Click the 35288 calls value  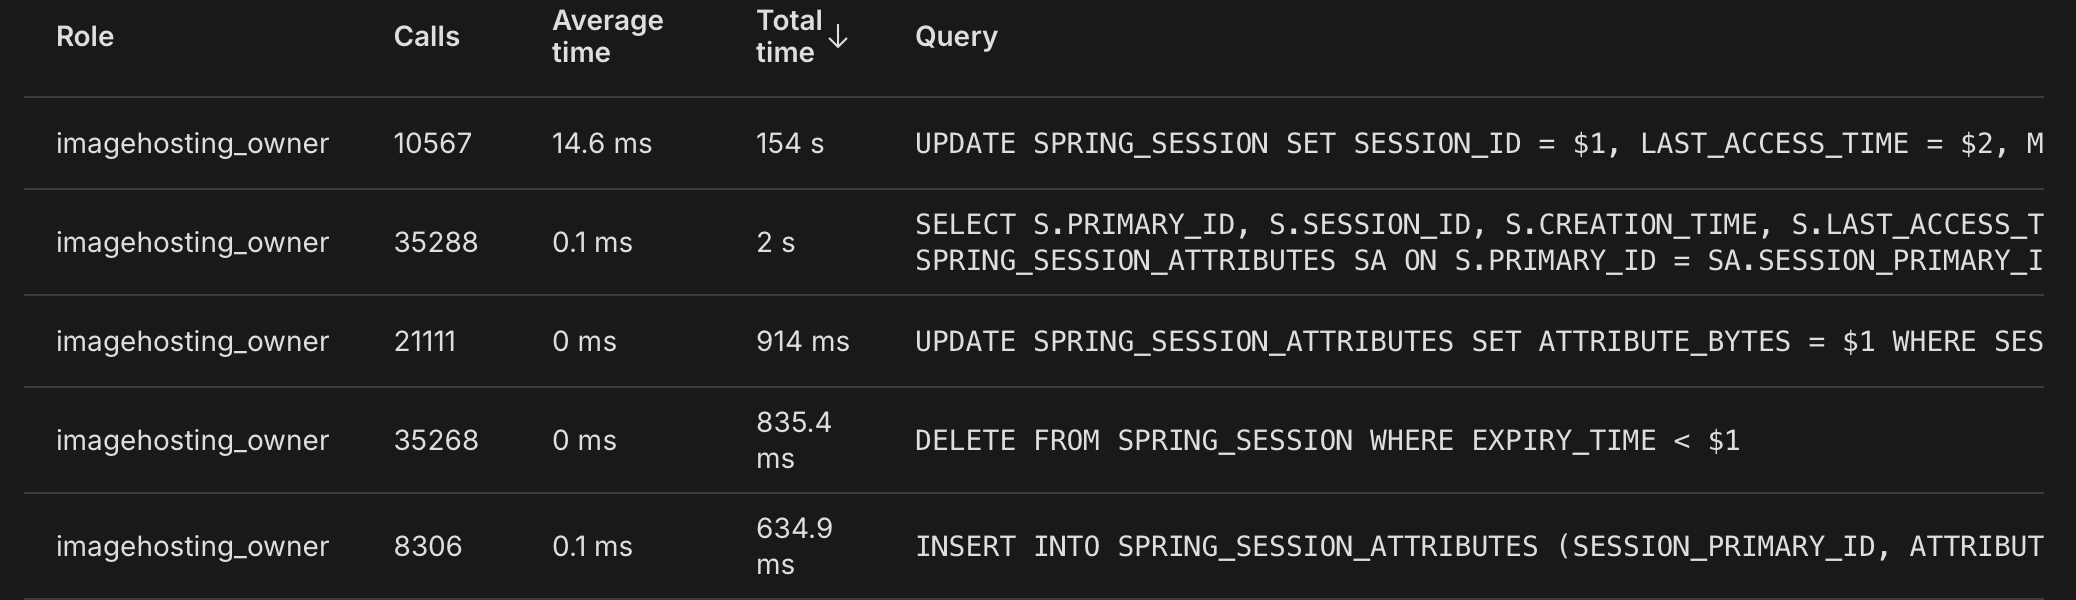pos(435,242)
